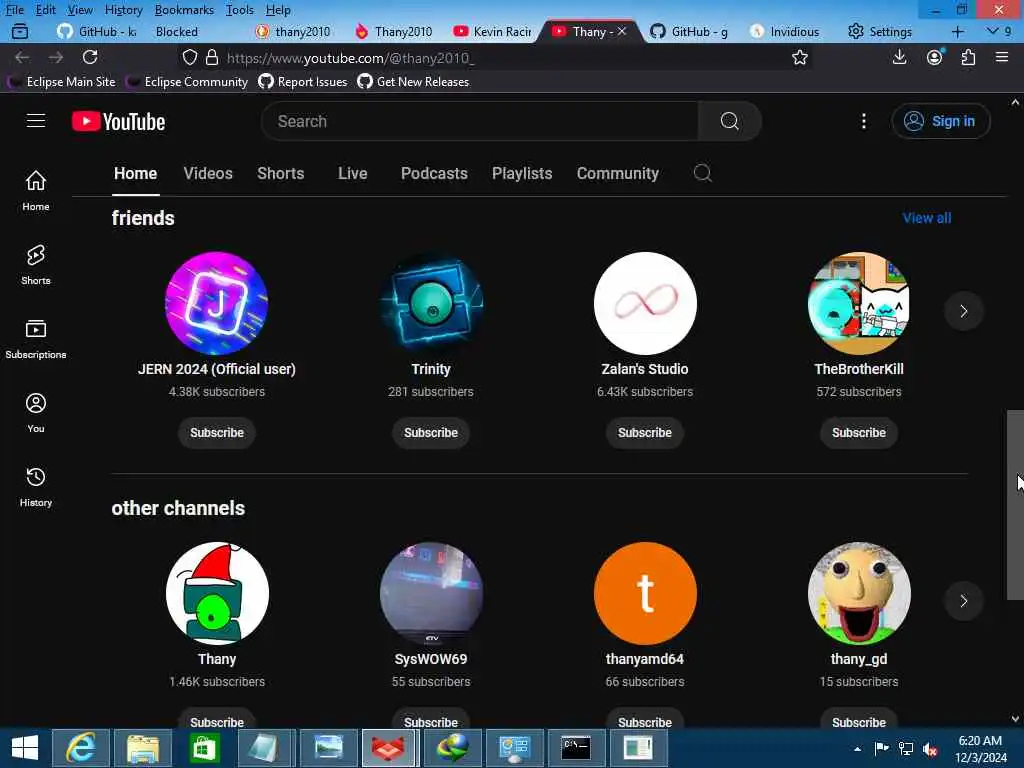Switch to the Settings browser tab
This screenshot has height=768, width=1024.
tap(880, 31)
